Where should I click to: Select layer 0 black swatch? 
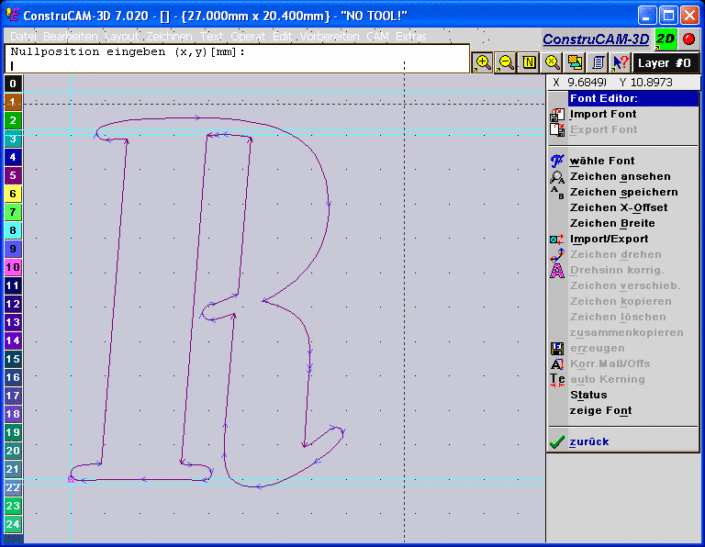click(x=13, y=84)
